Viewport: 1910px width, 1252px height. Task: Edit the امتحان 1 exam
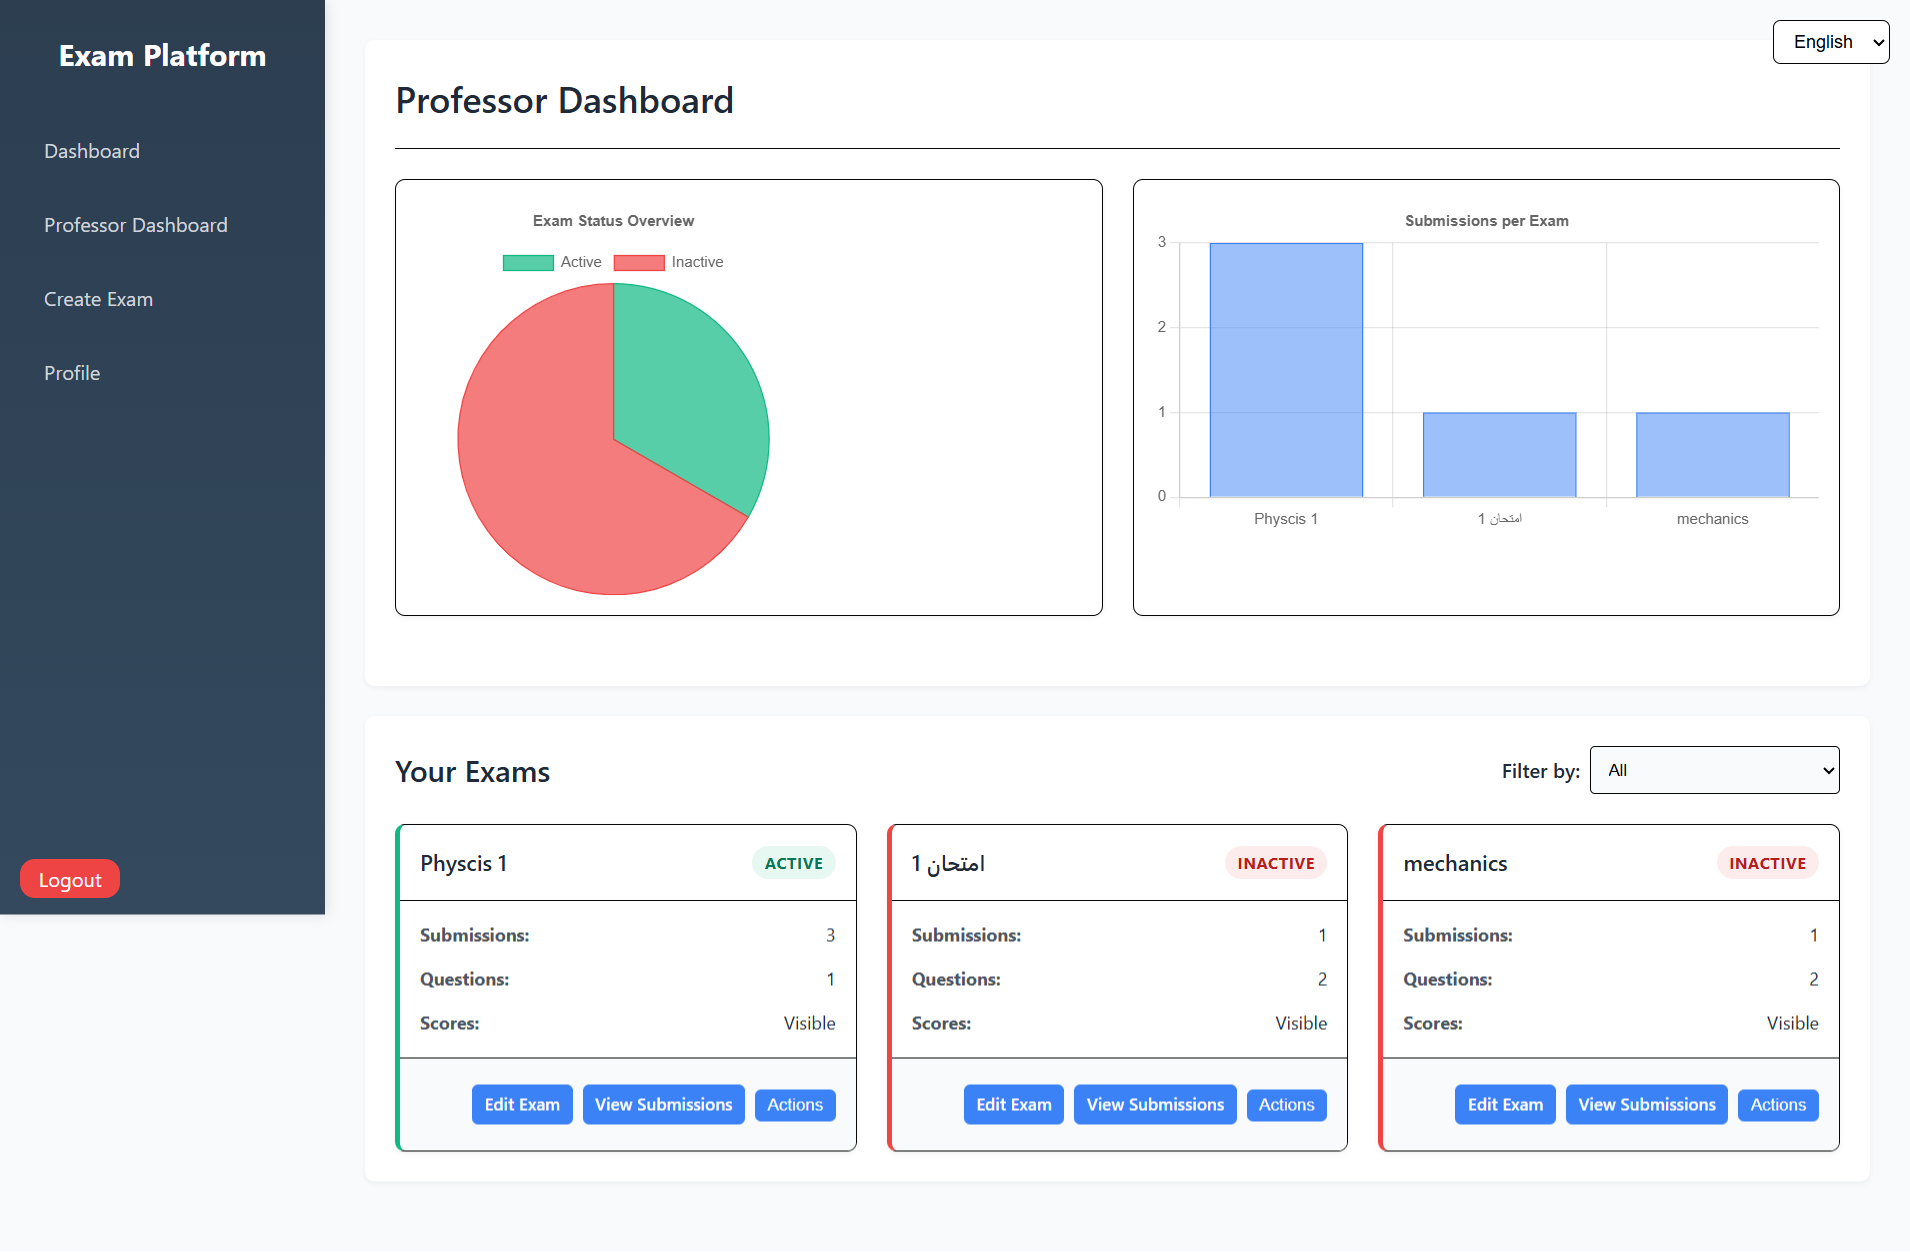1013,1104
